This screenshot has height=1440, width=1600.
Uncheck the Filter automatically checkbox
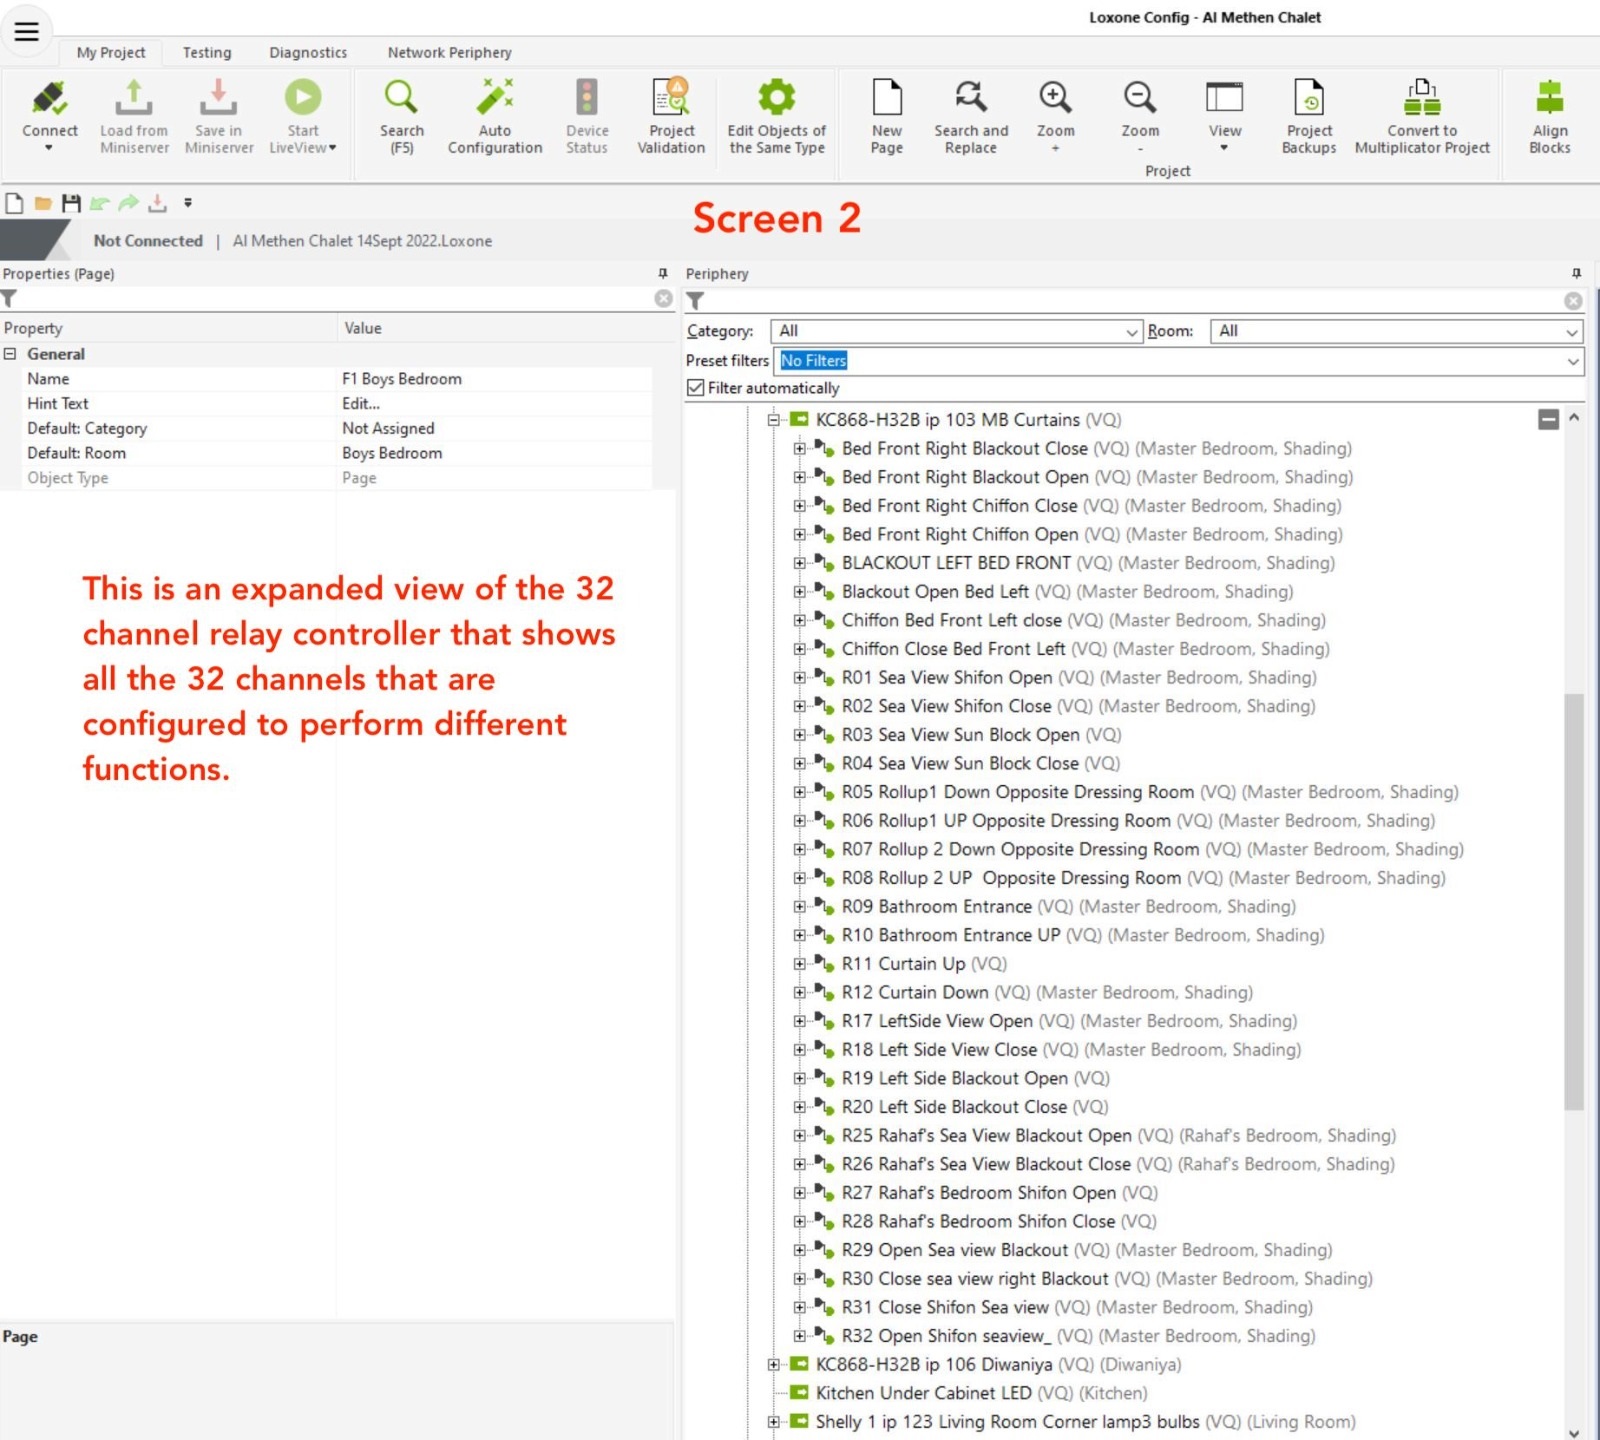coord(696,388)
